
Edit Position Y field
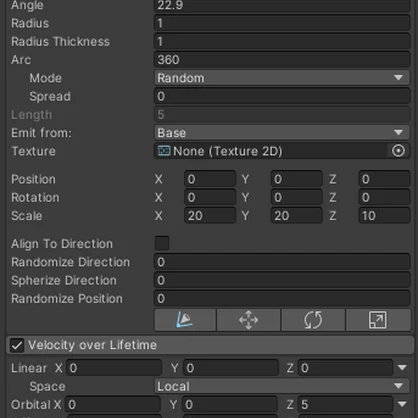pyautogui.click(x=297, y=179)
